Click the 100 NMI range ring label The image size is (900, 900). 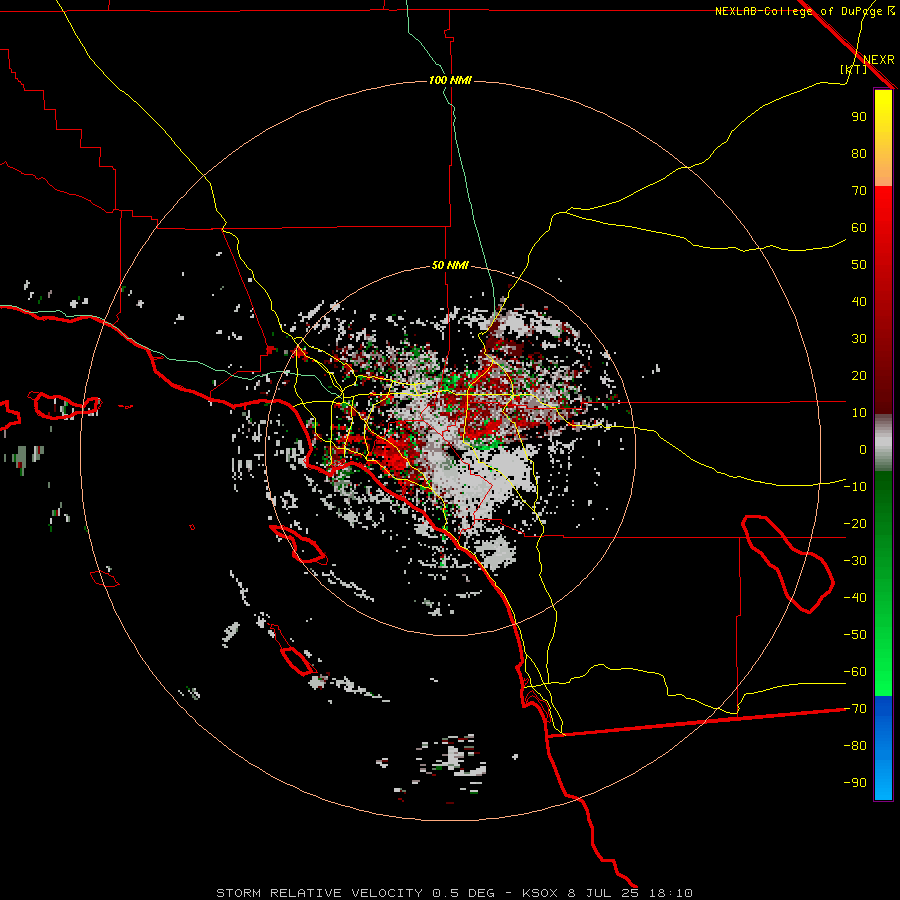point(451,80)
